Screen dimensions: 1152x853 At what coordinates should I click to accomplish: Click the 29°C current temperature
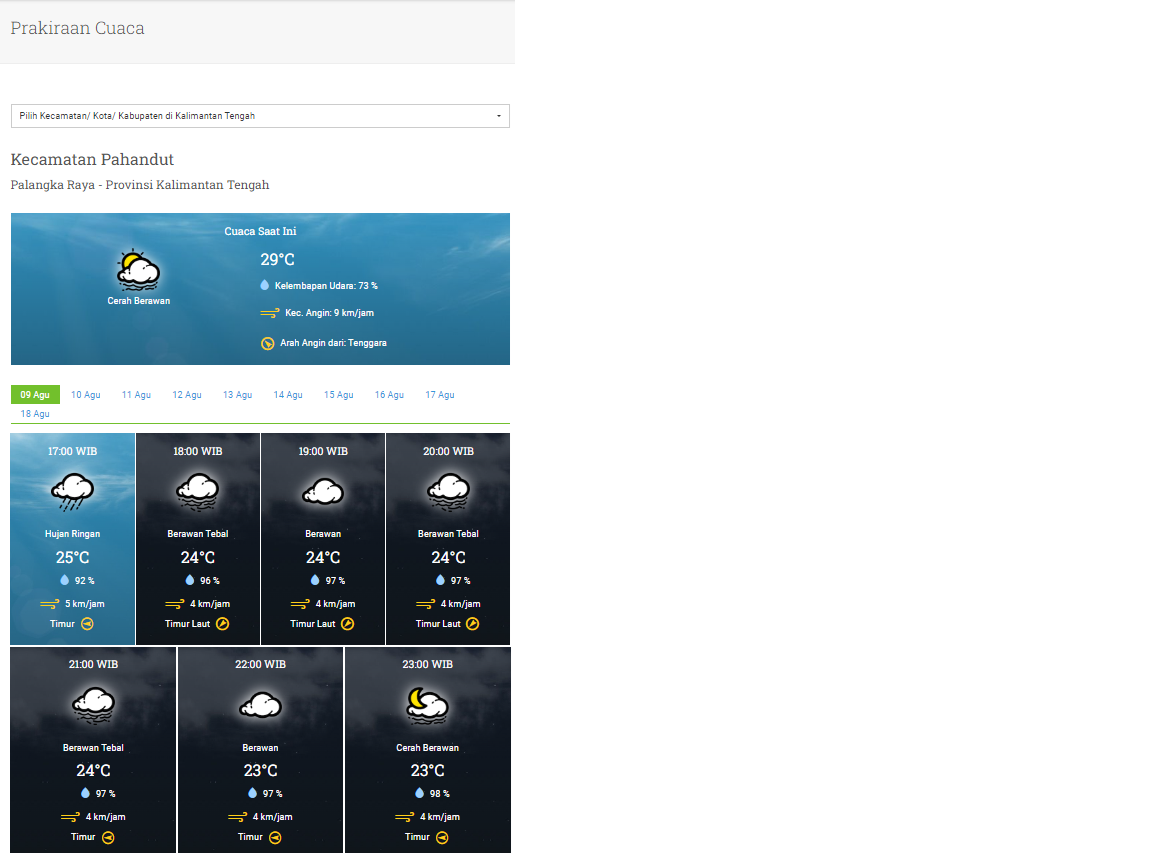(277, 259)
